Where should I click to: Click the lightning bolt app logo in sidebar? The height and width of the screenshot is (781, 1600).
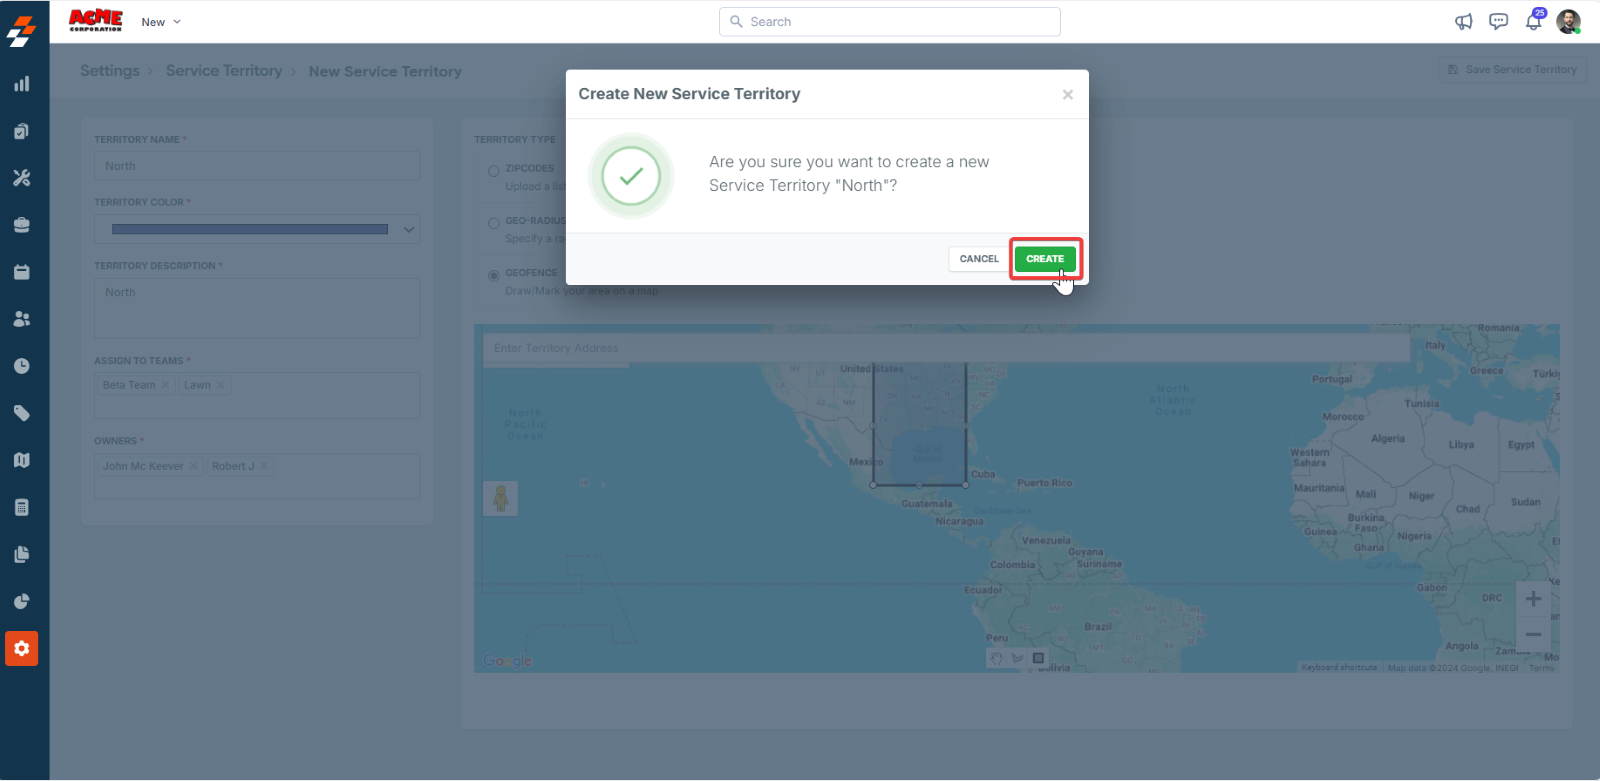(x=21, y=31)
